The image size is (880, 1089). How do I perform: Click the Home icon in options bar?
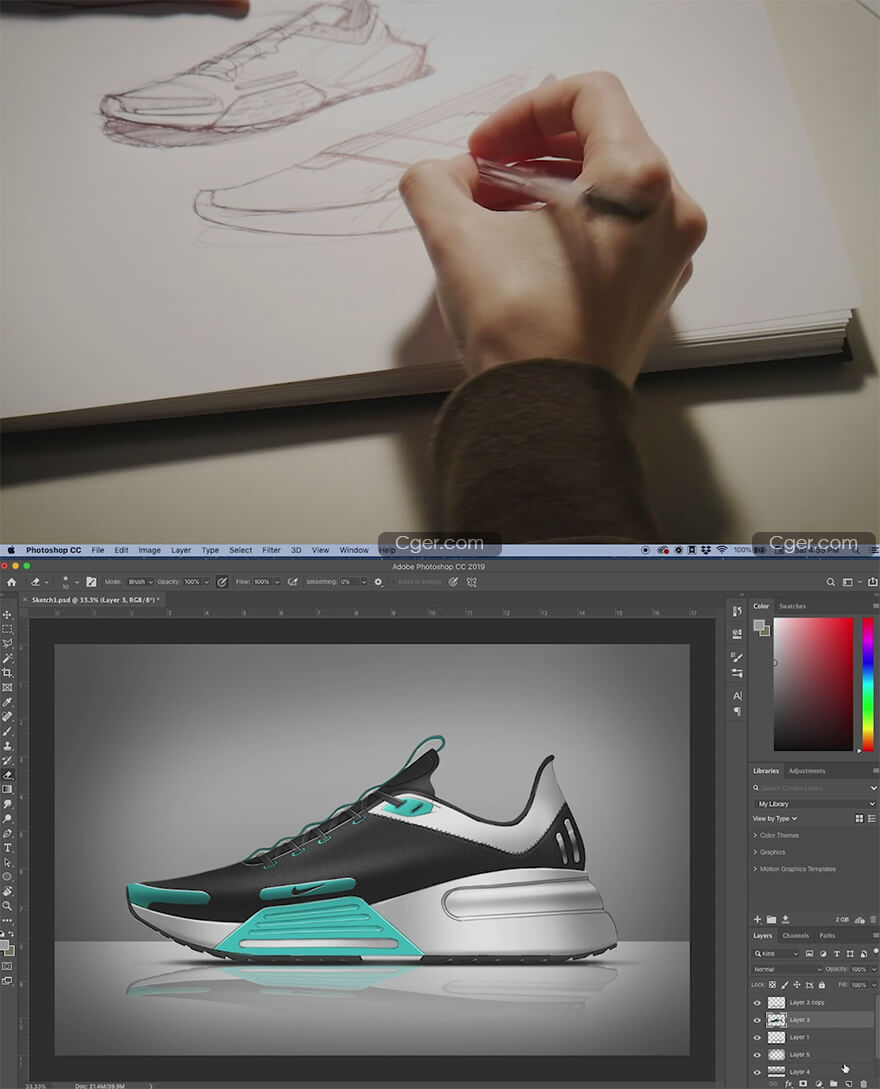11,582
